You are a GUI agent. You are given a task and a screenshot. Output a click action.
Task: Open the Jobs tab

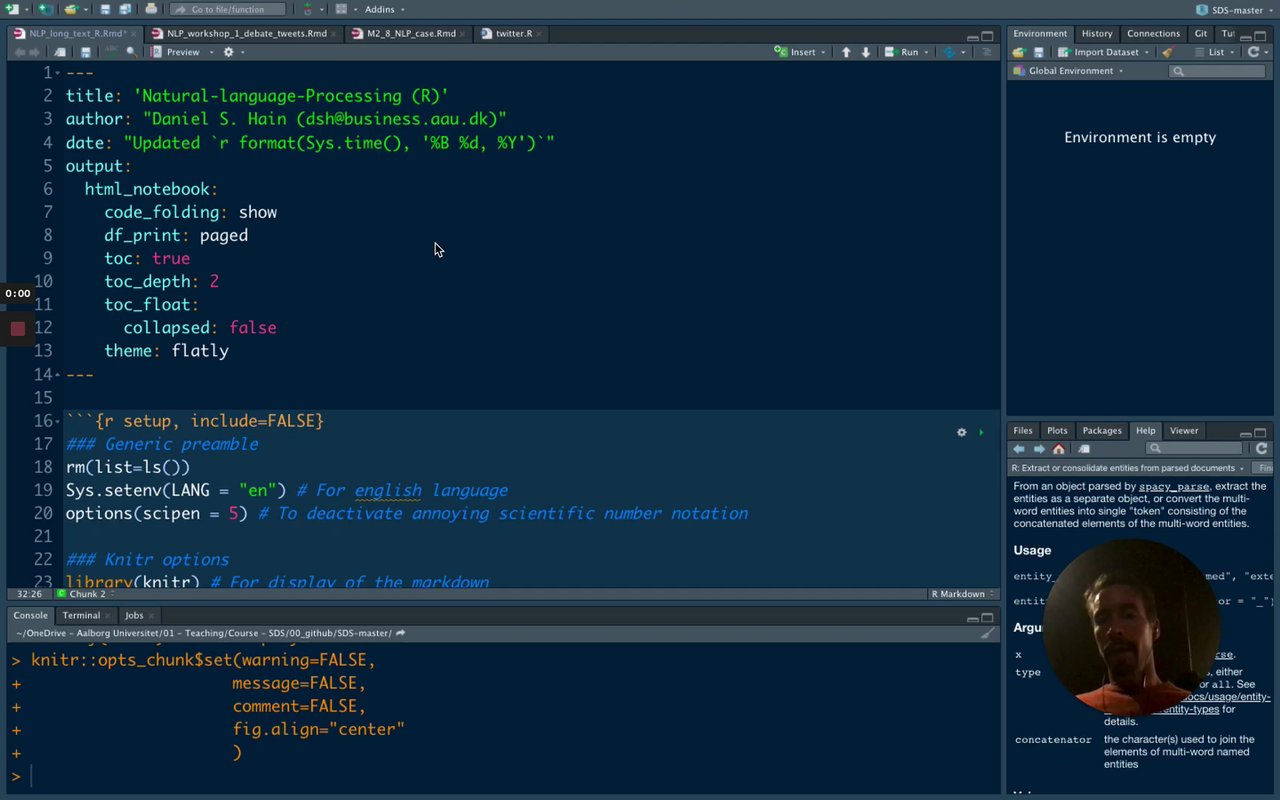point(134,616)
